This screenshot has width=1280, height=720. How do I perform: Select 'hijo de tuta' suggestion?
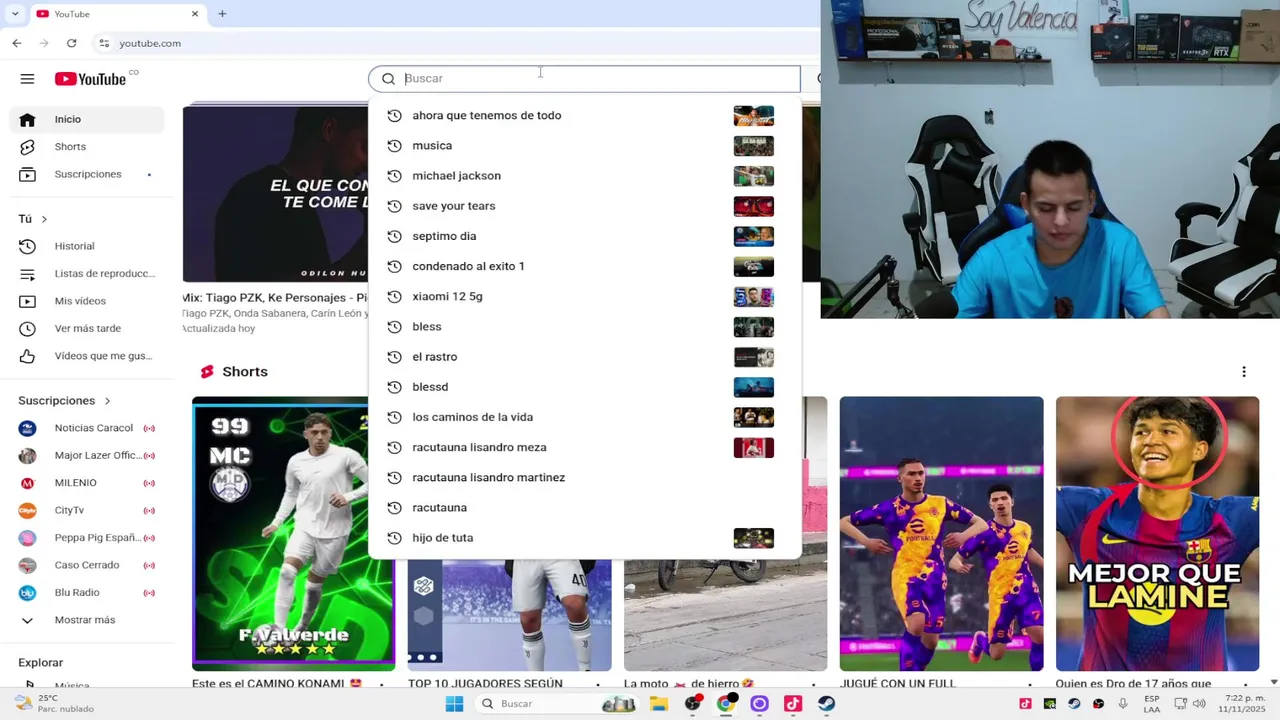coord(584,538)
